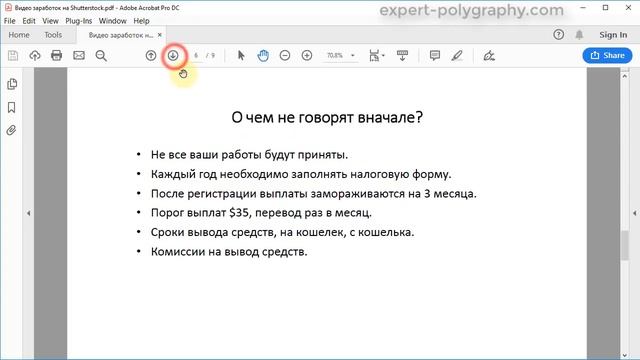Switch to the Home tab

(x=19, y=35)
